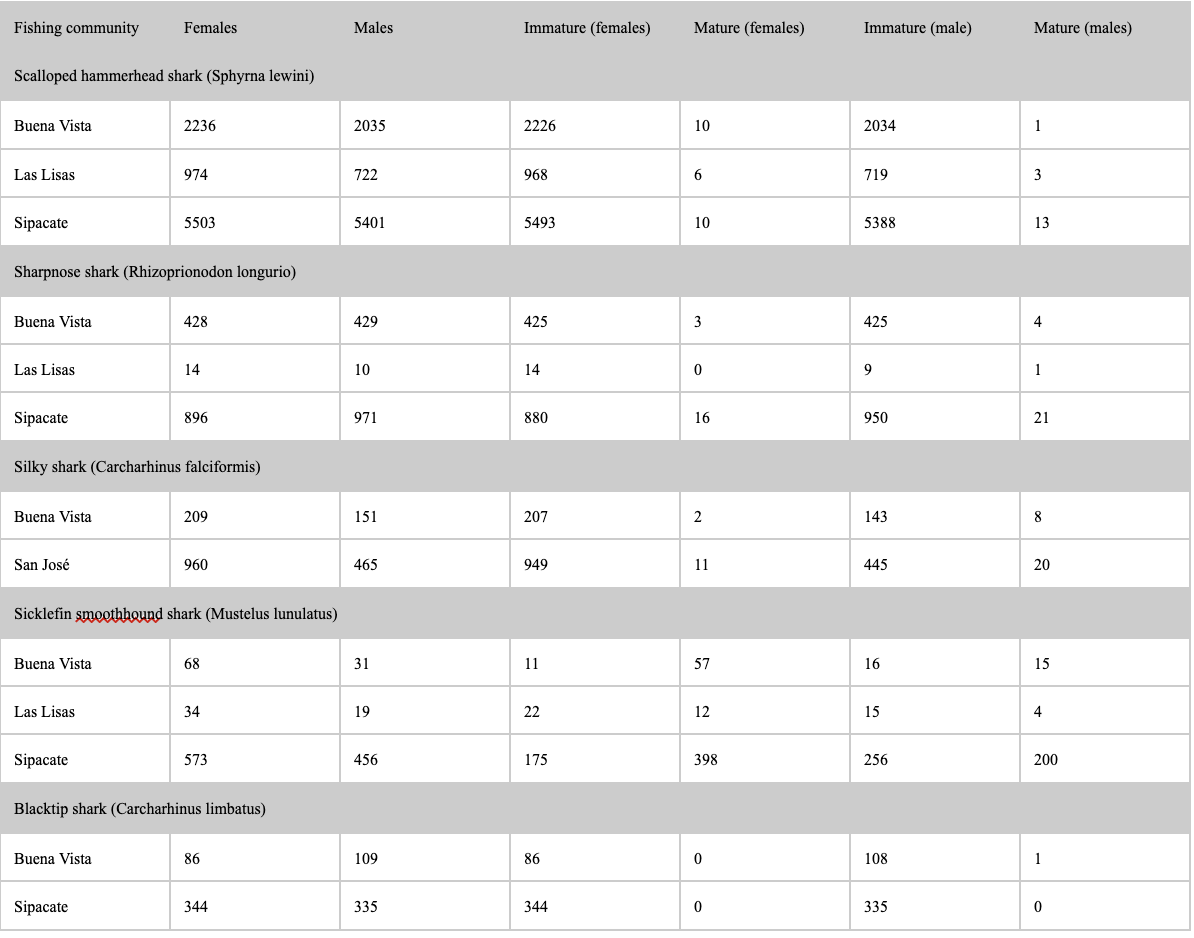Click the cell with value 949
Screen dimensions: 1194x938
click(595, 565)
